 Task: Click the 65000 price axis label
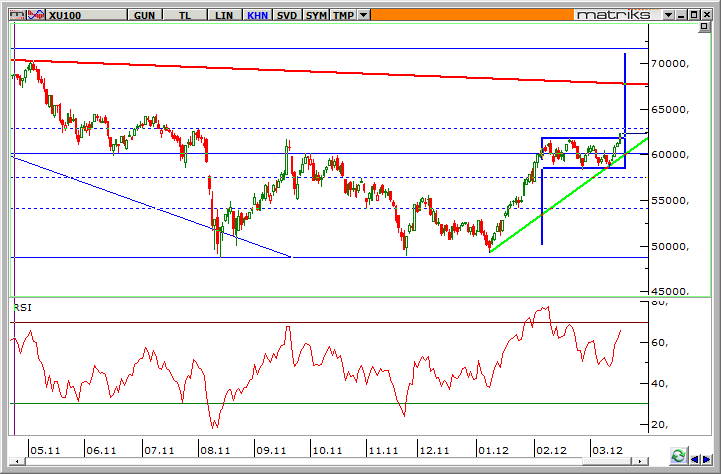670,109
